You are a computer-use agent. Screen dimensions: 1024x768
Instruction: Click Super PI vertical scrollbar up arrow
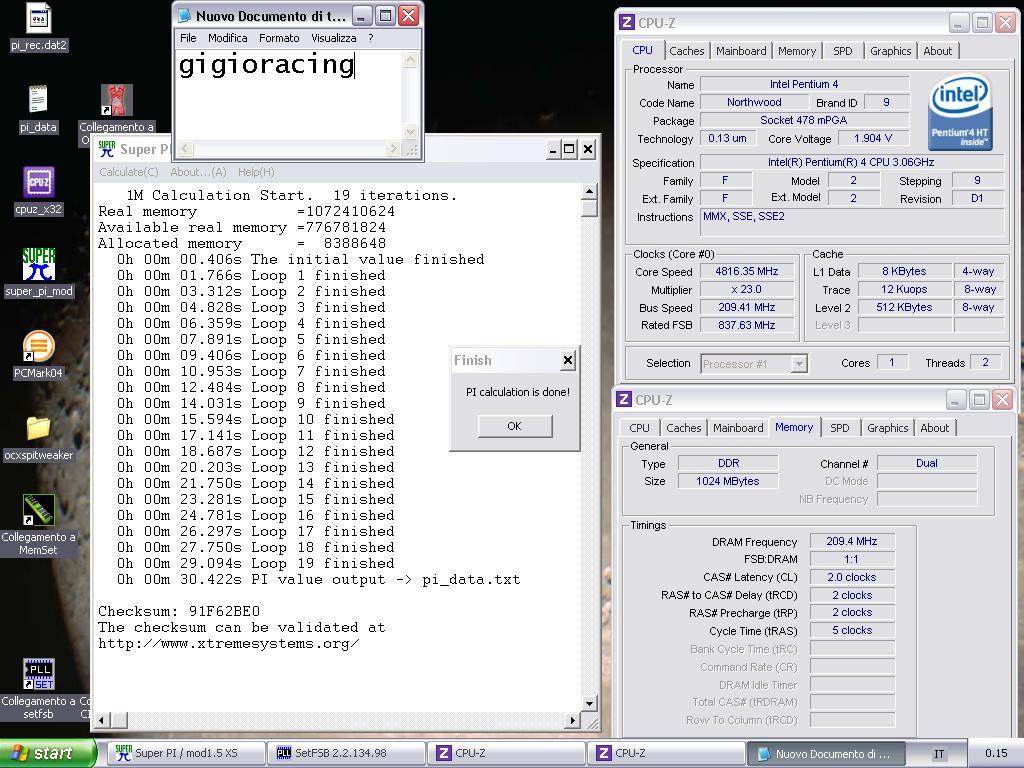click(x=590, y=191)
